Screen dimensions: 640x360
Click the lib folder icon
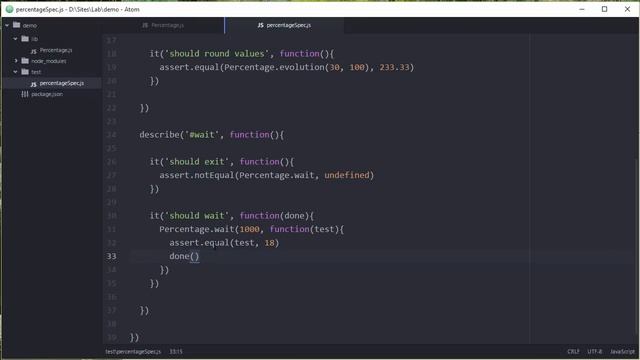coord(25,39)
